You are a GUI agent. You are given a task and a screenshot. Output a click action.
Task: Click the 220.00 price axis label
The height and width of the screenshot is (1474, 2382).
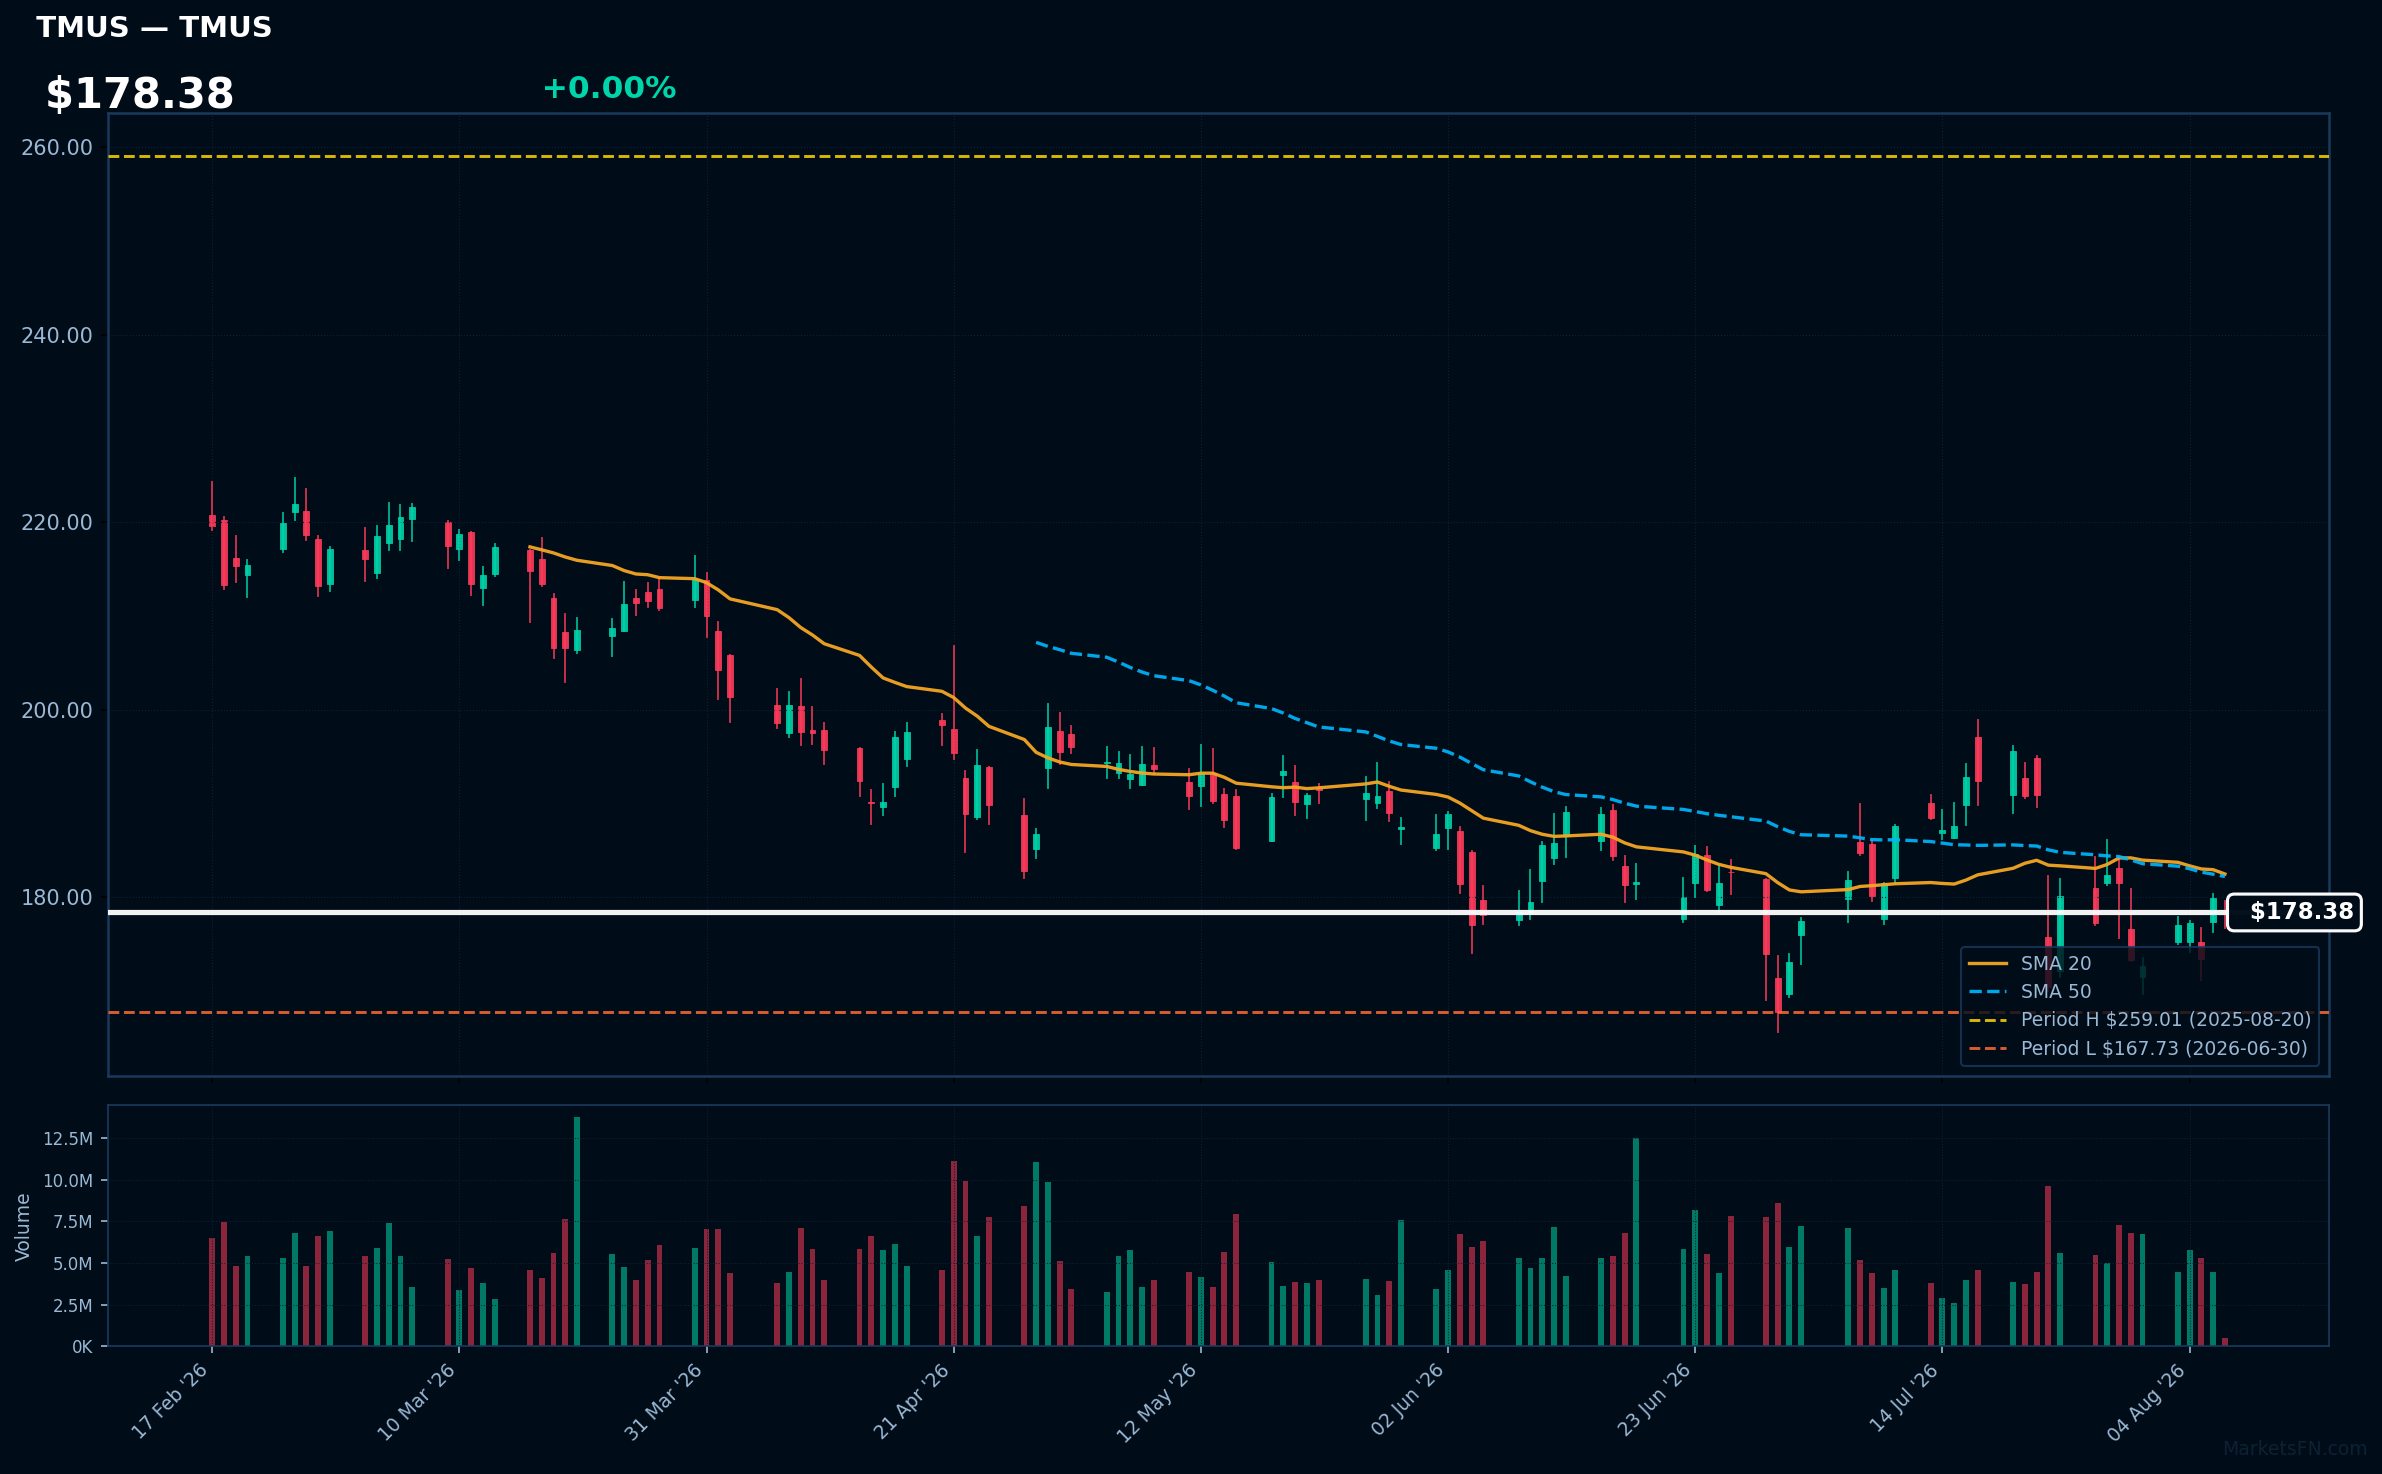point(57,523)
